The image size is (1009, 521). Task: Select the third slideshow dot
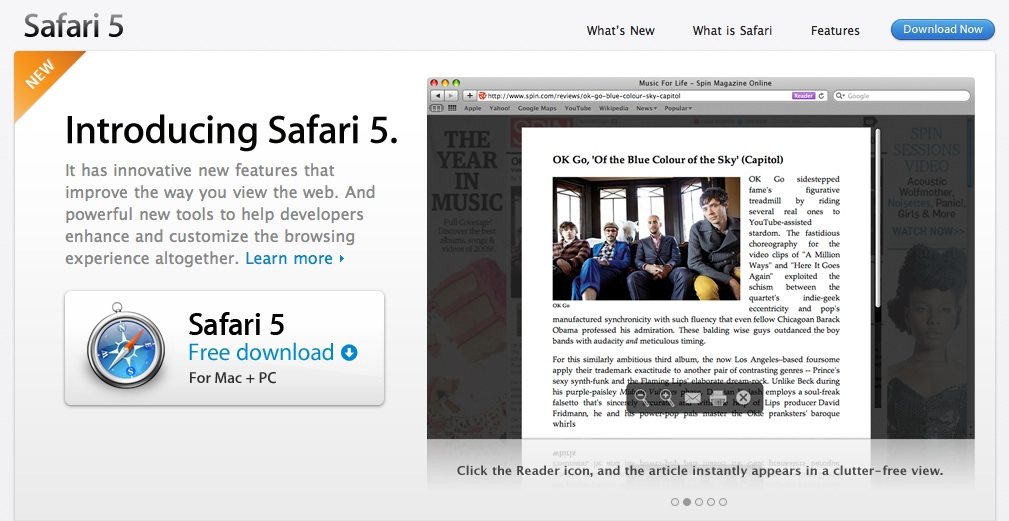point(699,502)
